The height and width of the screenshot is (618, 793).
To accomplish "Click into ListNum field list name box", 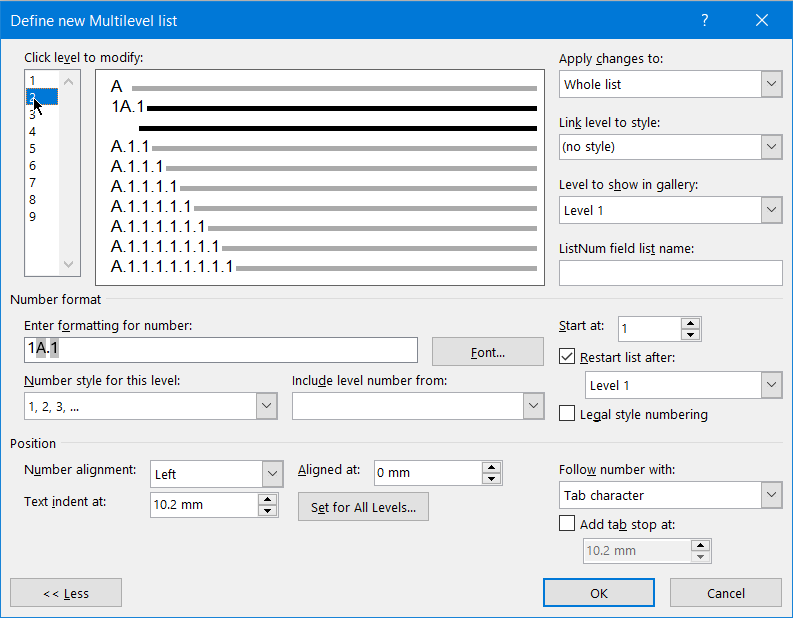I will point(670,273).
